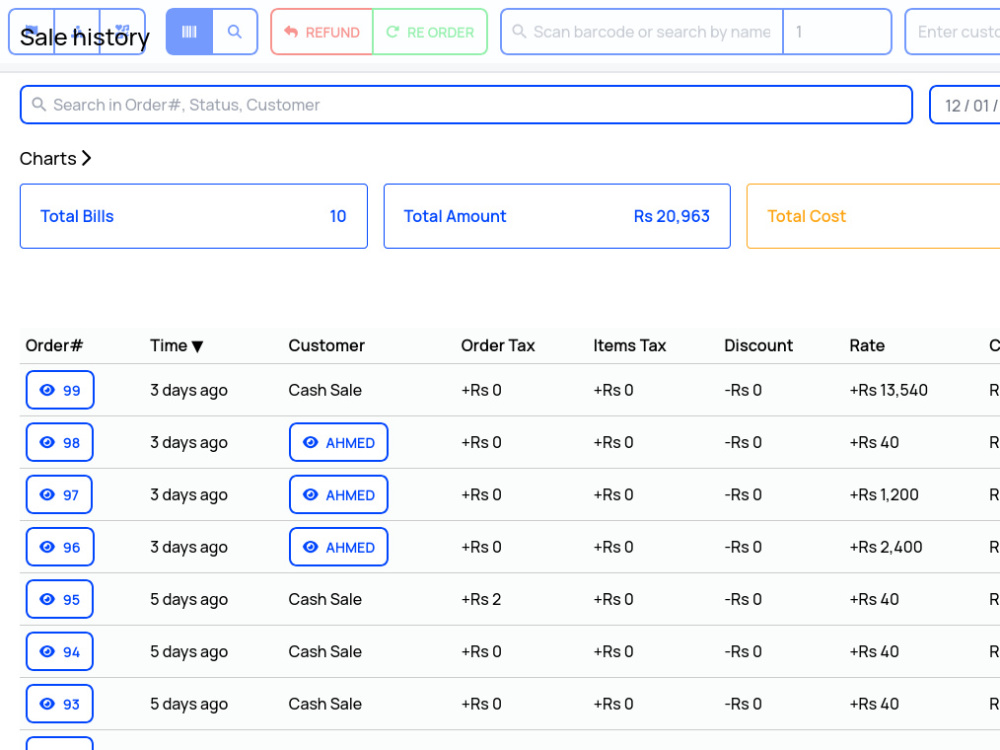View order 97 details
This screenshot has height=750, width=1000.
59,494
